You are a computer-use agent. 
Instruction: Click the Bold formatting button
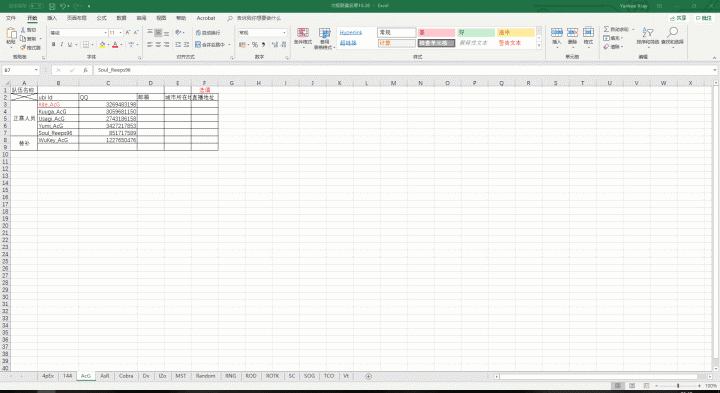tap(54, 45)
